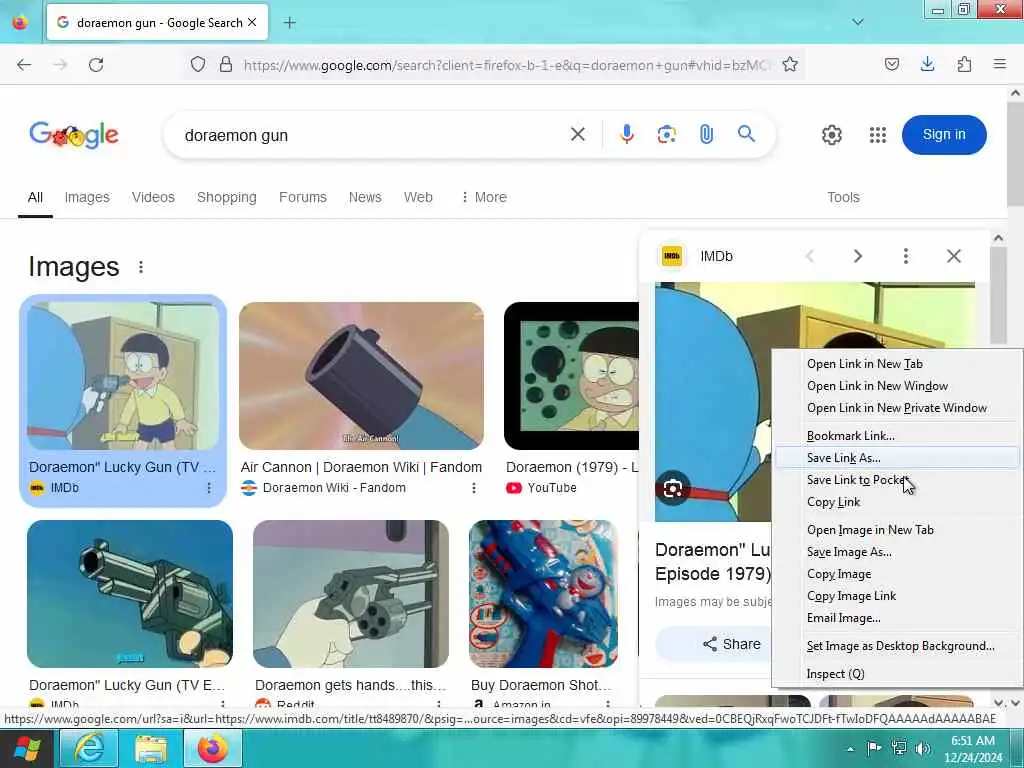Viewport: 1024px width, 768px height.
Task: Select Save Link to Pocket
Action: coord(858,480)
